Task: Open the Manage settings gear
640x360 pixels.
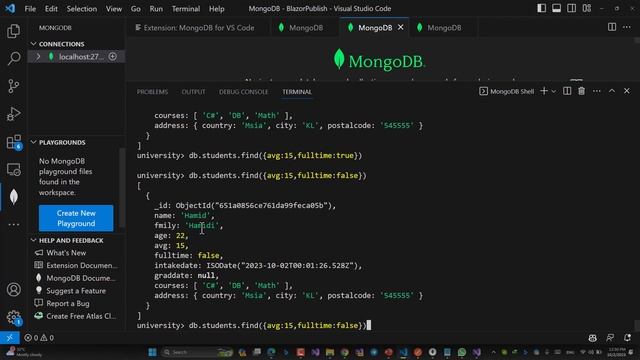Action: pyautogui.click(x=13, y=317)
